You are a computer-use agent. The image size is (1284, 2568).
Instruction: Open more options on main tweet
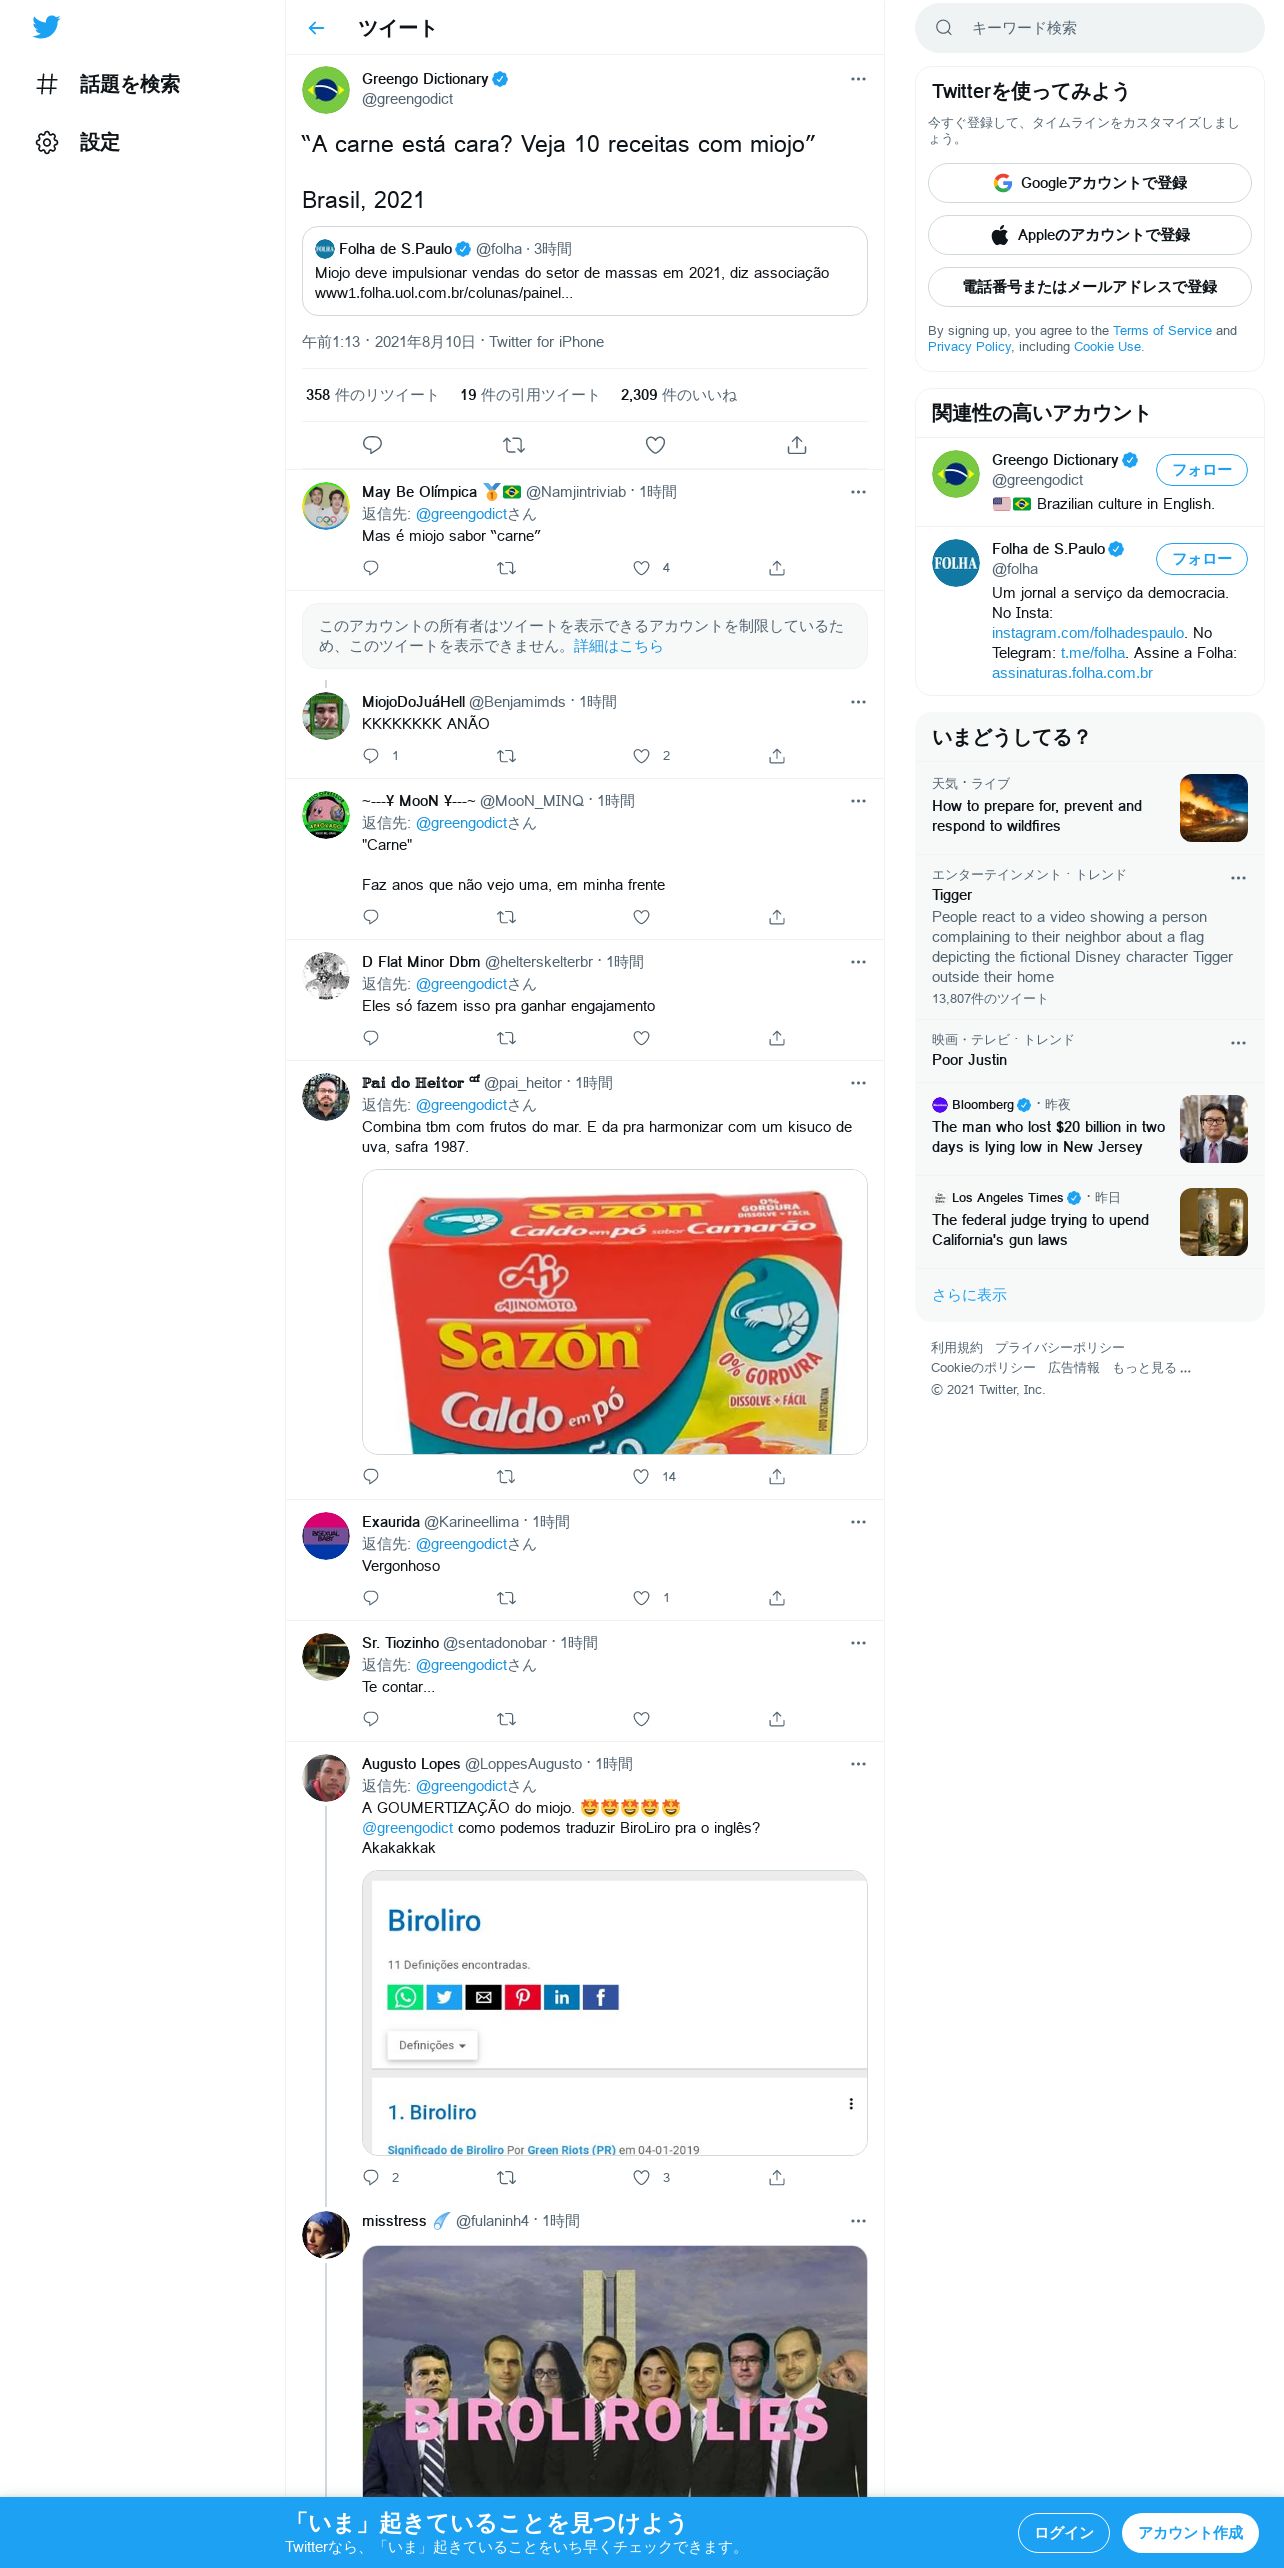tap(858, 79)
